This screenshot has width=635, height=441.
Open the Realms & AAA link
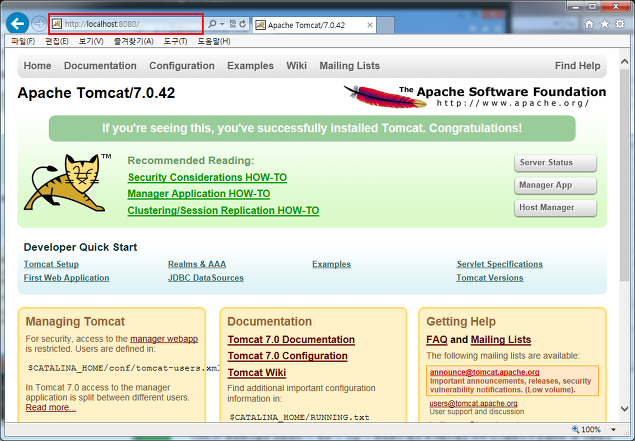(197, 264)
